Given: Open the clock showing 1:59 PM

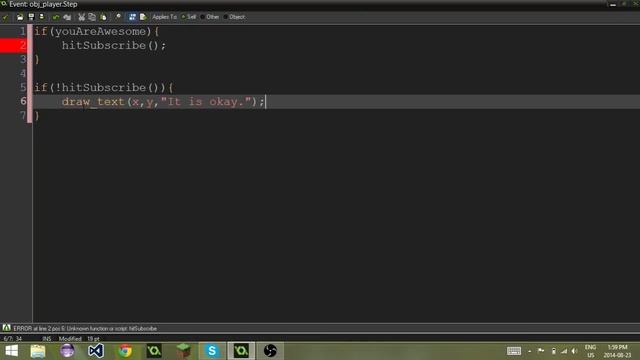Looking at the screenshot, I should (x=617, y=351).
